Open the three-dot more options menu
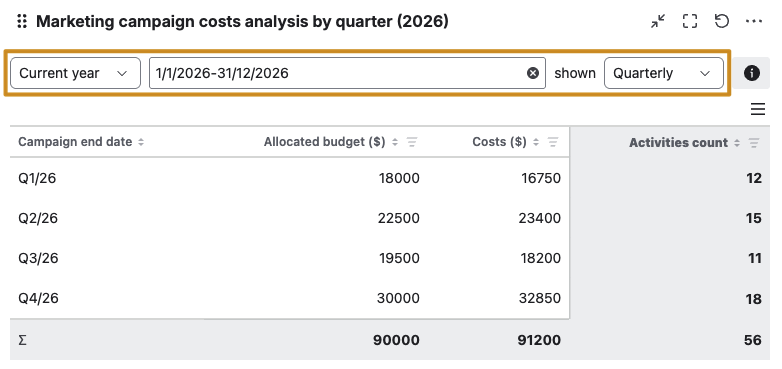This screenshot has width=782, height=369. [754, 21]
